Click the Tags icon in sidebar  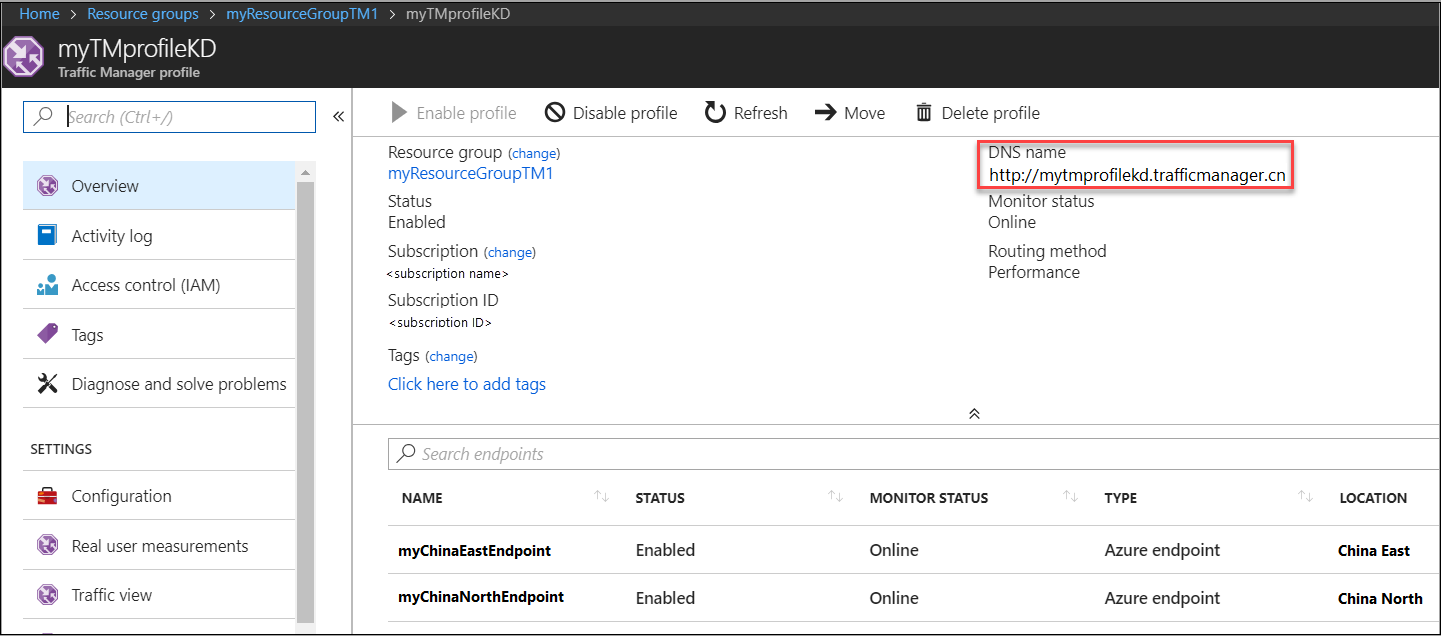[47, 335]
